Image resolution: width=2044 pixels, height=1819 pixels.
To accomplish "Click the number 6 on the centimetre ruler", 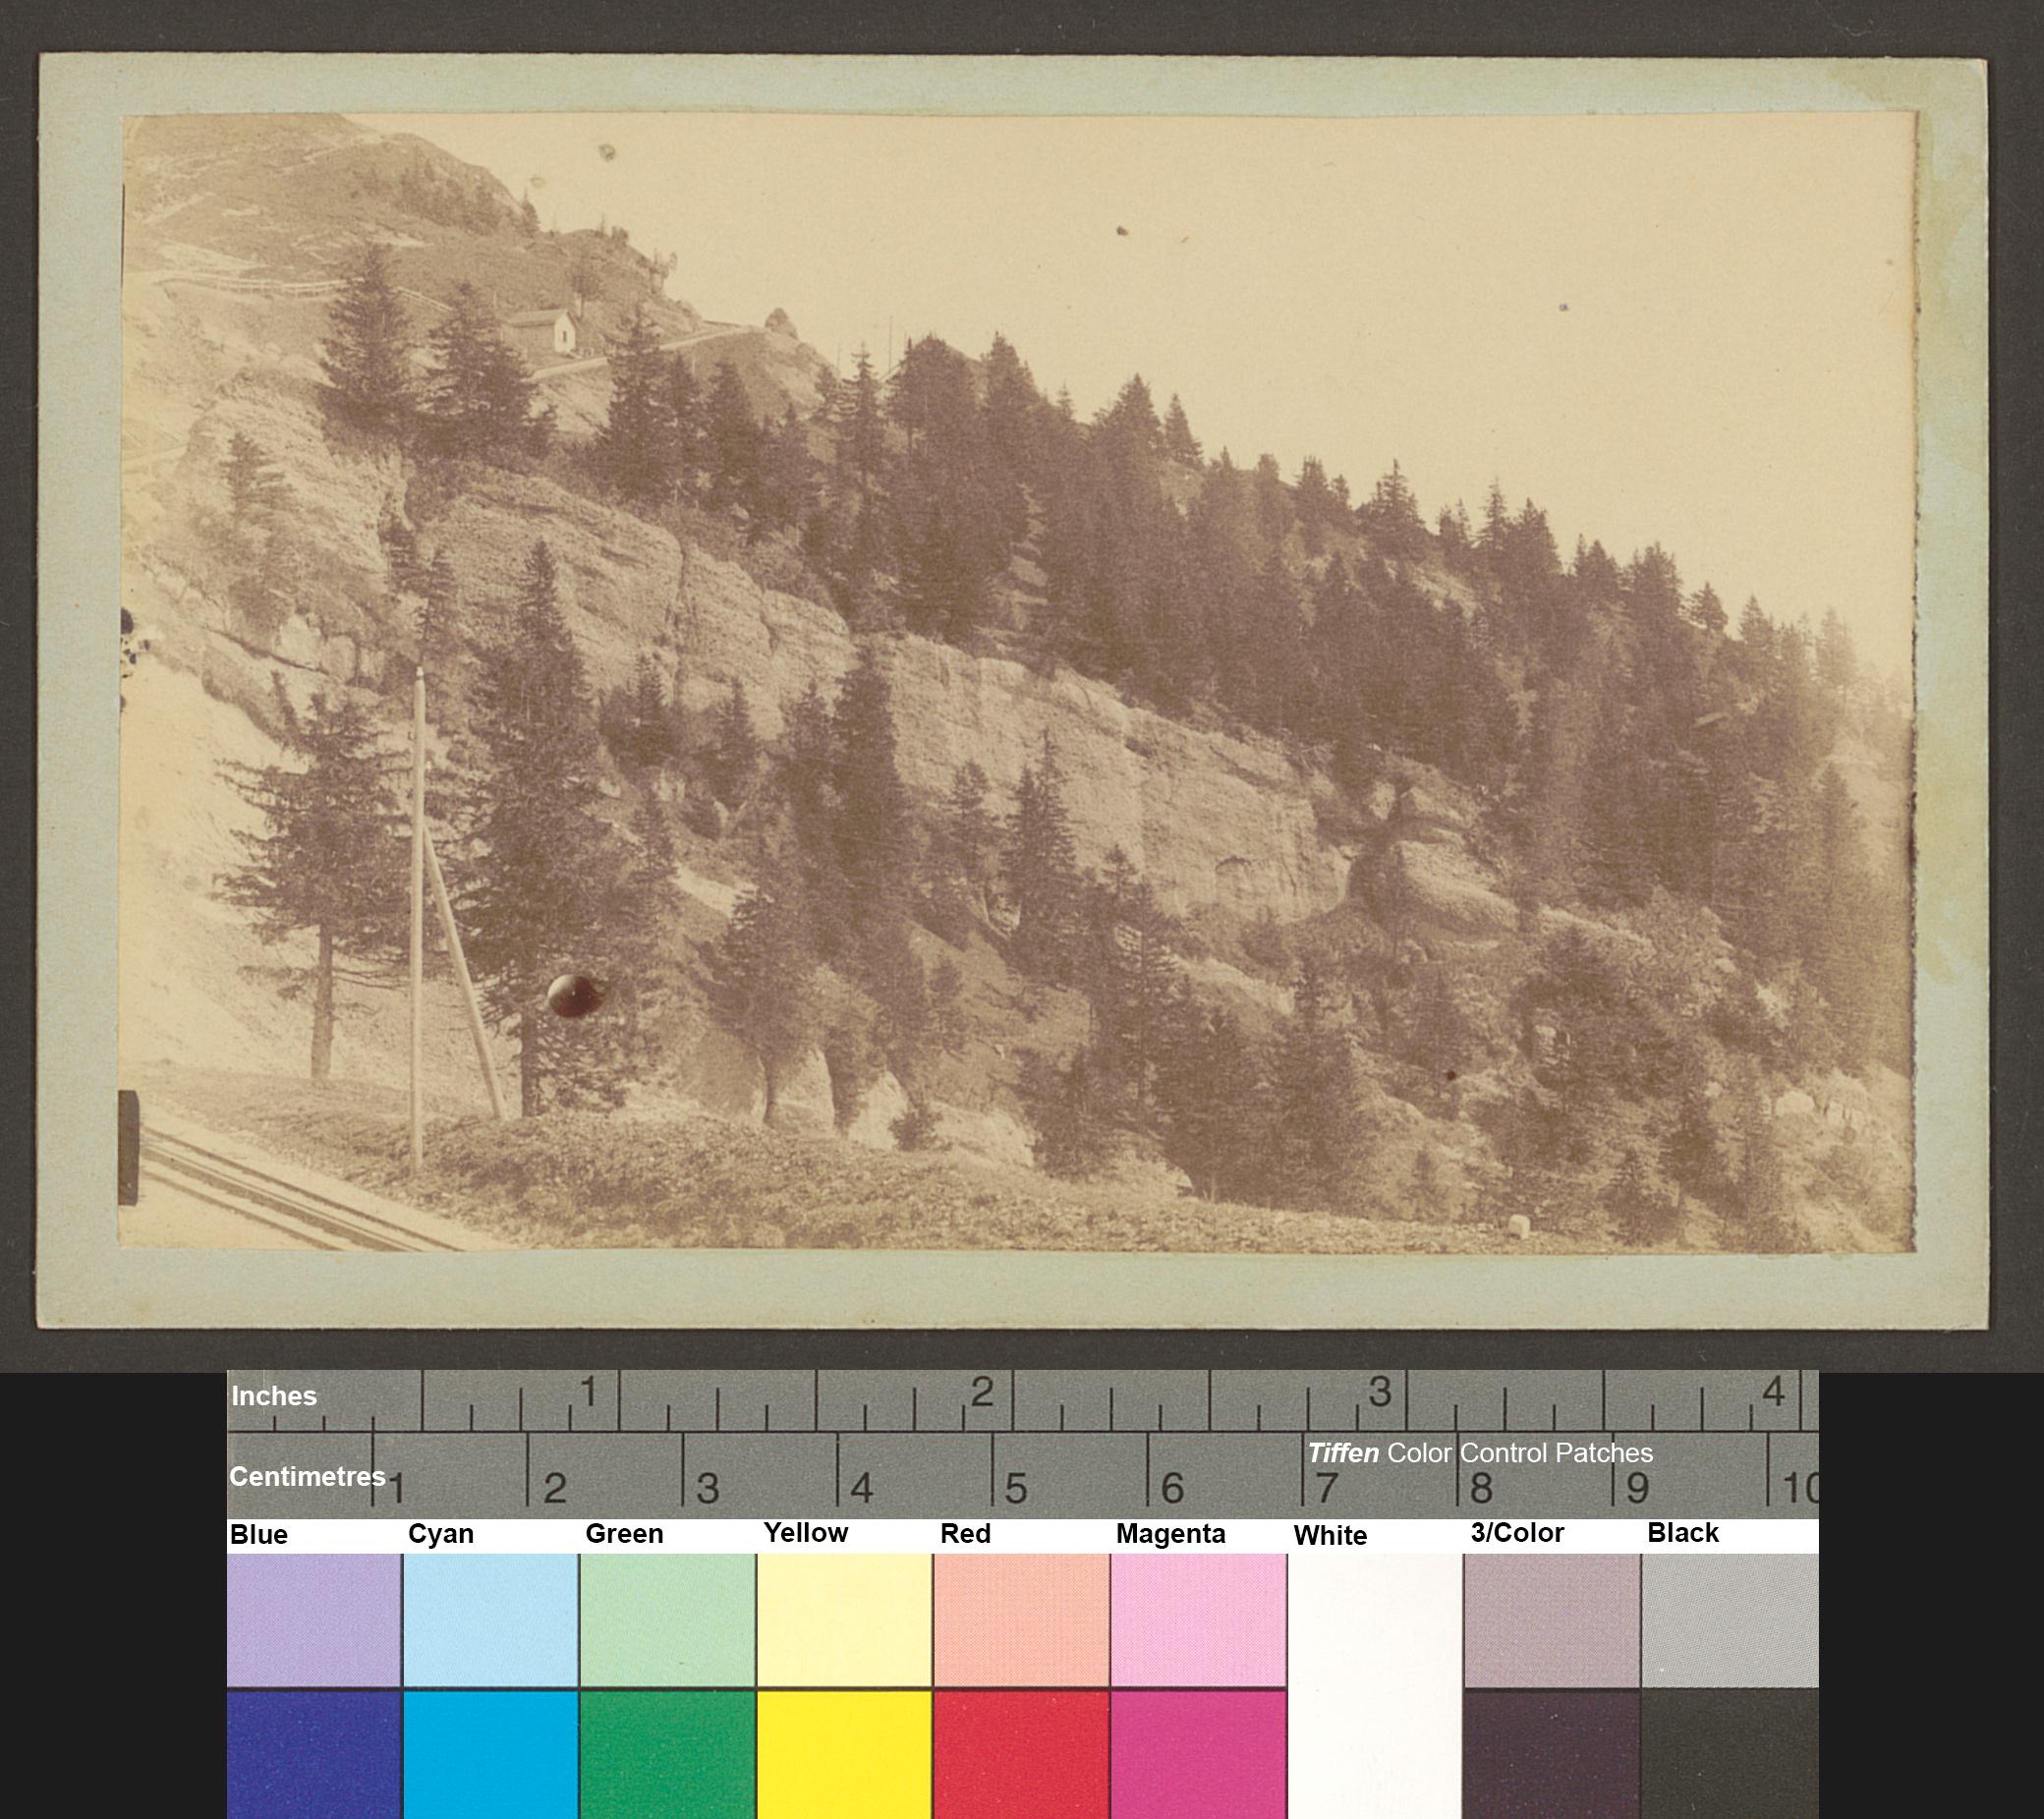I will pyautogui.click(x=1171, y=1489).
